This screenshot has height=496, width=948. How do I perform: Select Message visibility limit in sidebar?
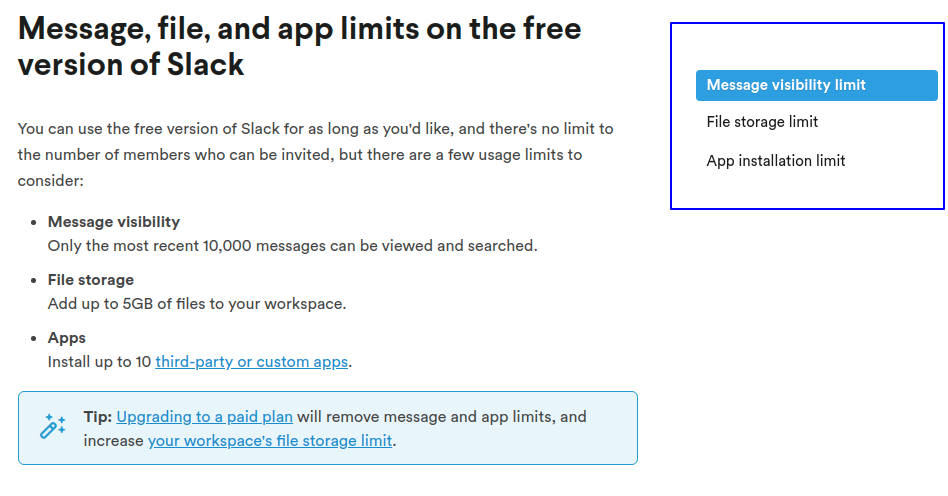pyautogui.click(x=816, y=85)
